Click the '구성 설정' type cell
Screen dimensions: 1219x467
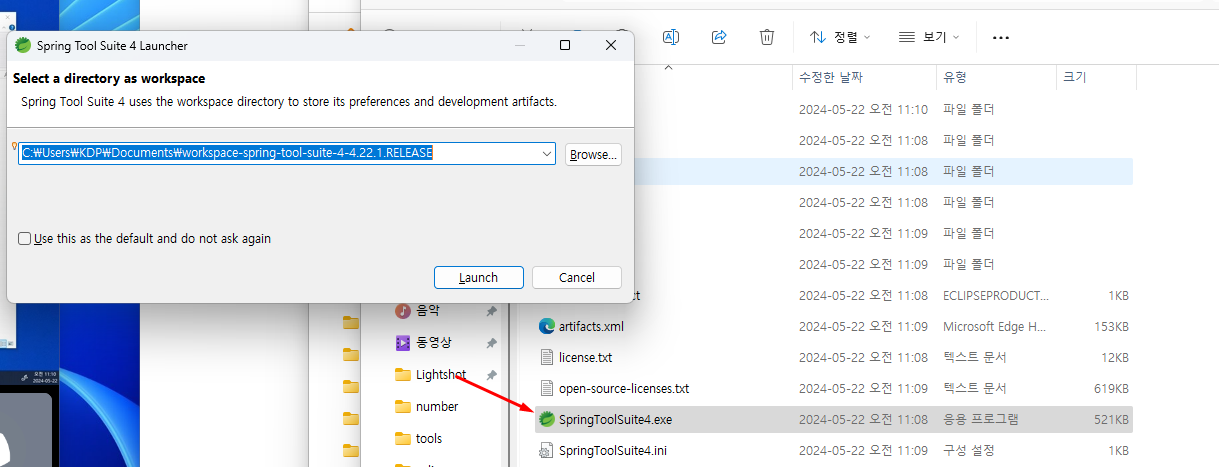pyautogui.click(x=968, y=450)
